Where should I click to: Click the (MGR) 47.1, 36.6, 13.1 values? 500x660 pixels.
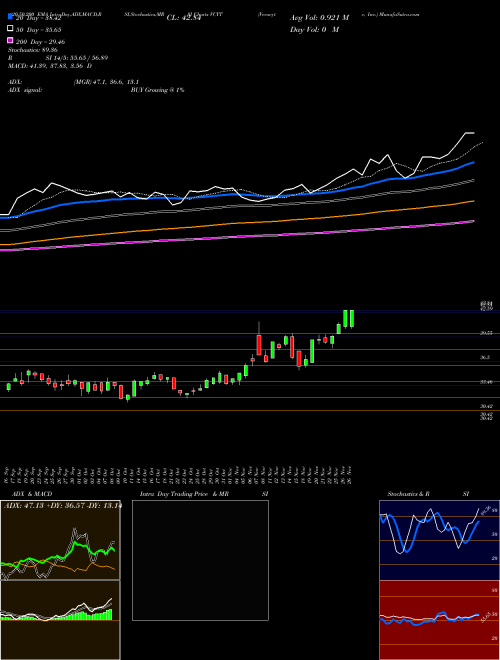pos(106,82)
